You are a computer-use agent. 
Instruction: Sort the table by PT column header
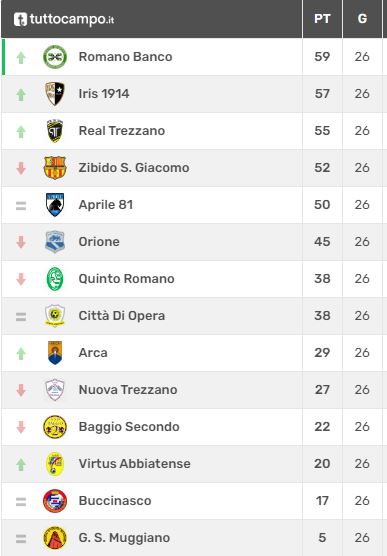tap(322, 18)
